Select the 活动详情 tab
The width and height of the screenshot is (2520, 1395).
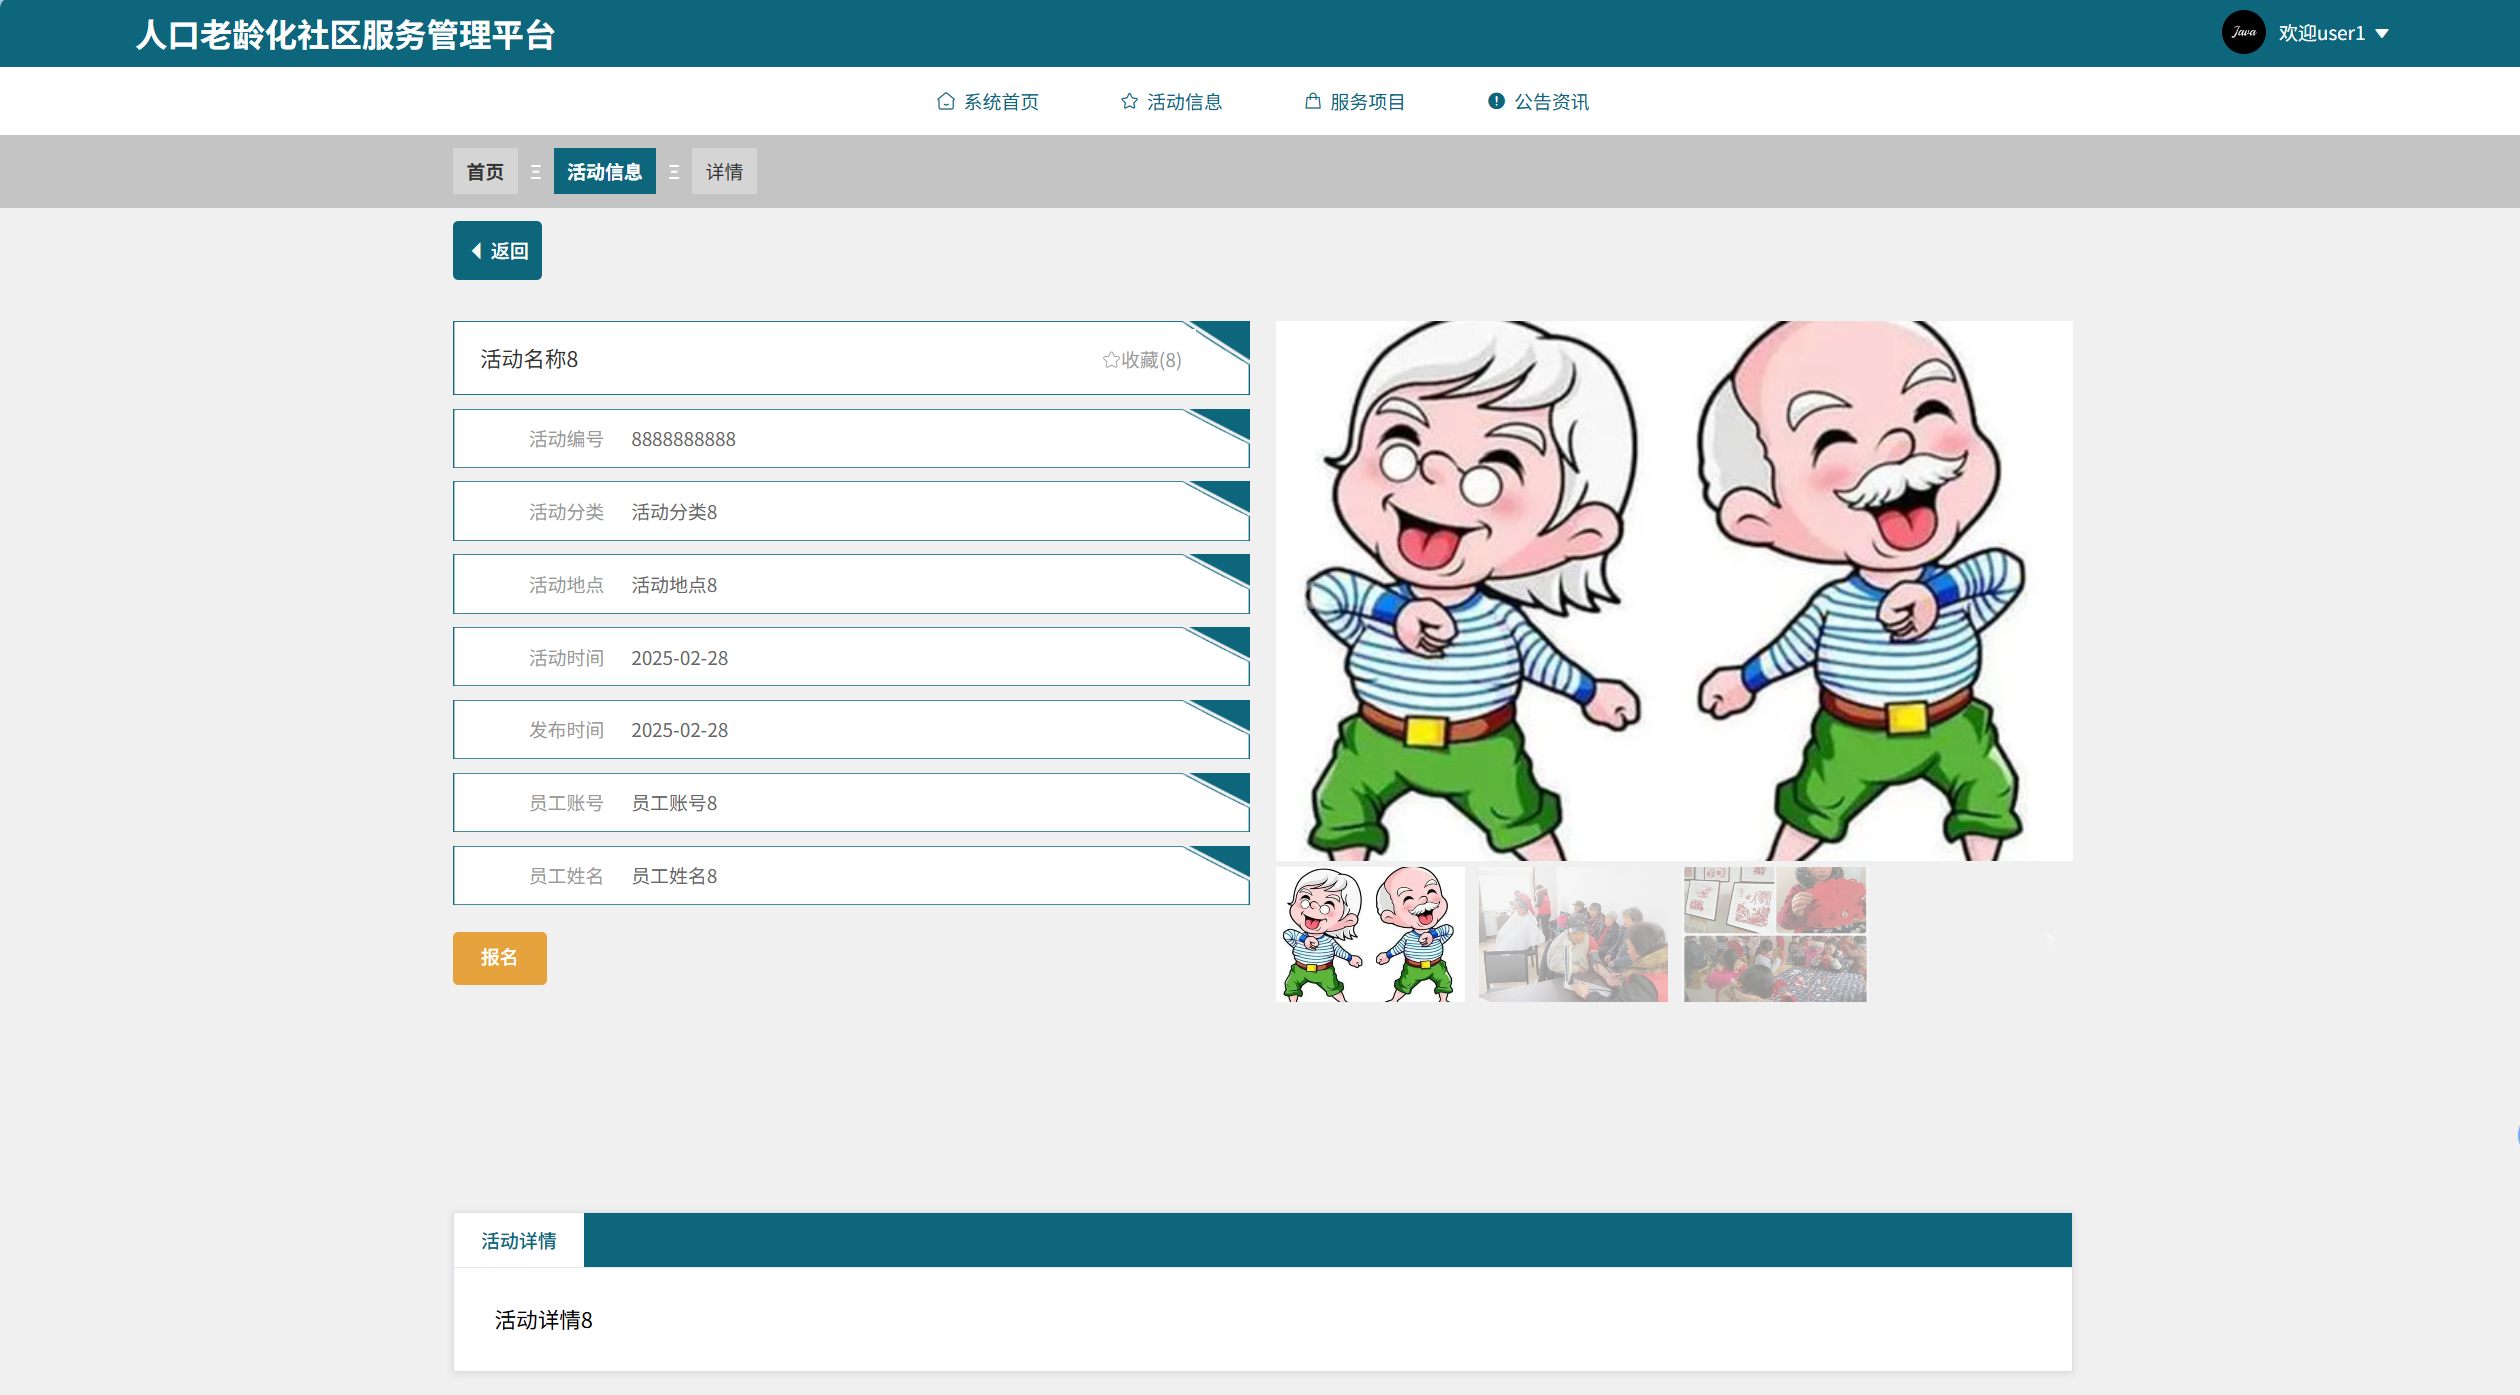tap(518, 1241)
